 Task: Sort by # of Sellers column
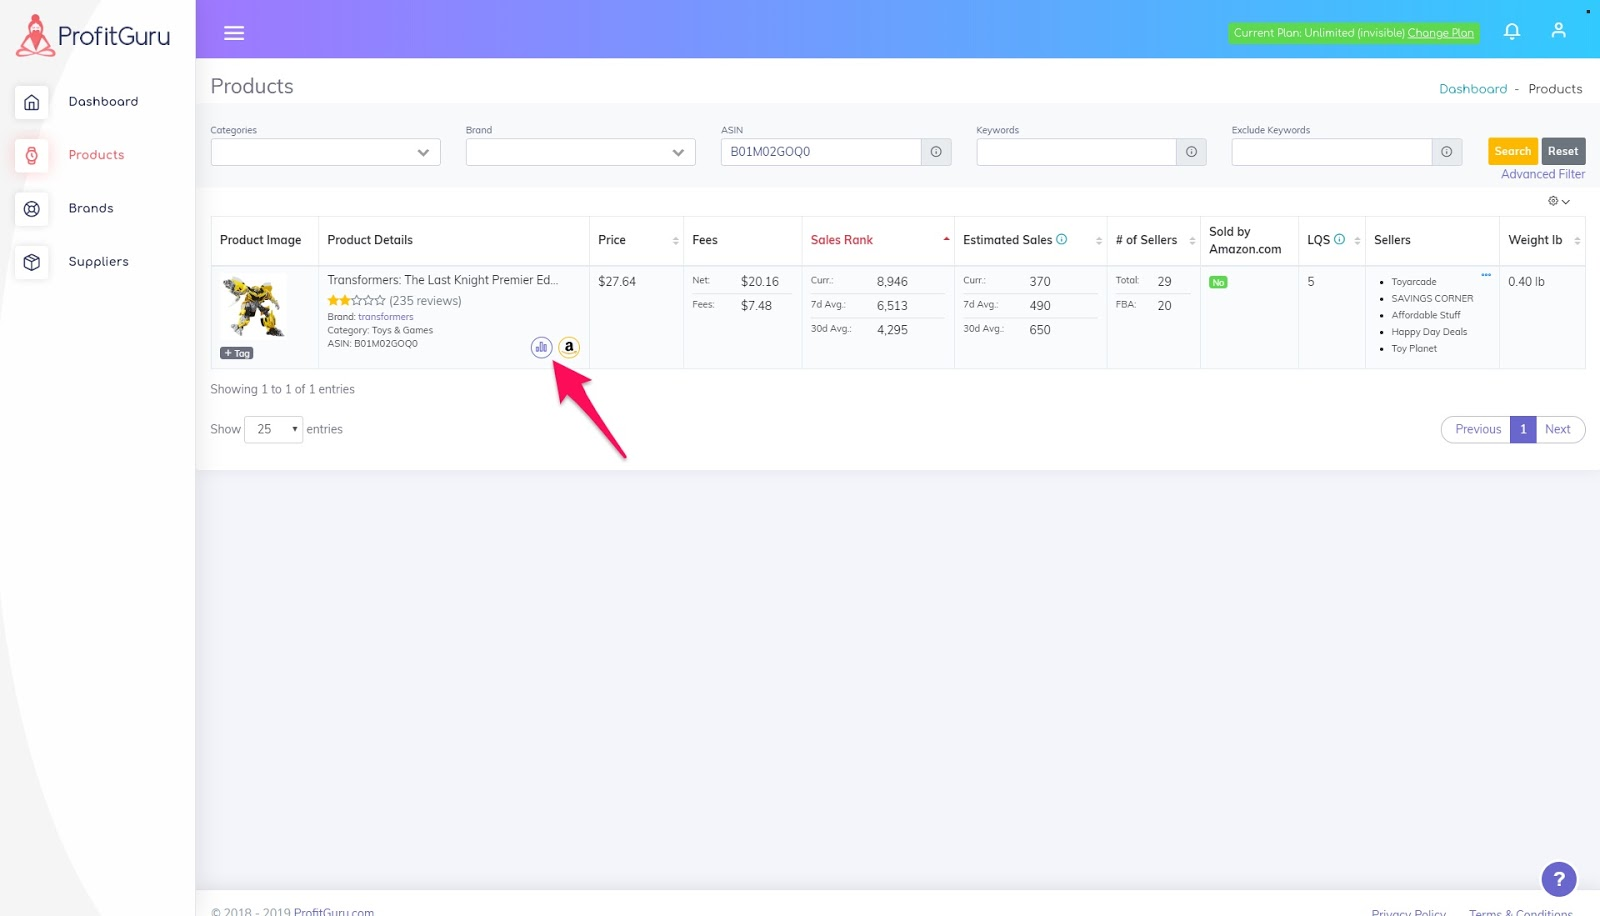tap(1153, 240)
